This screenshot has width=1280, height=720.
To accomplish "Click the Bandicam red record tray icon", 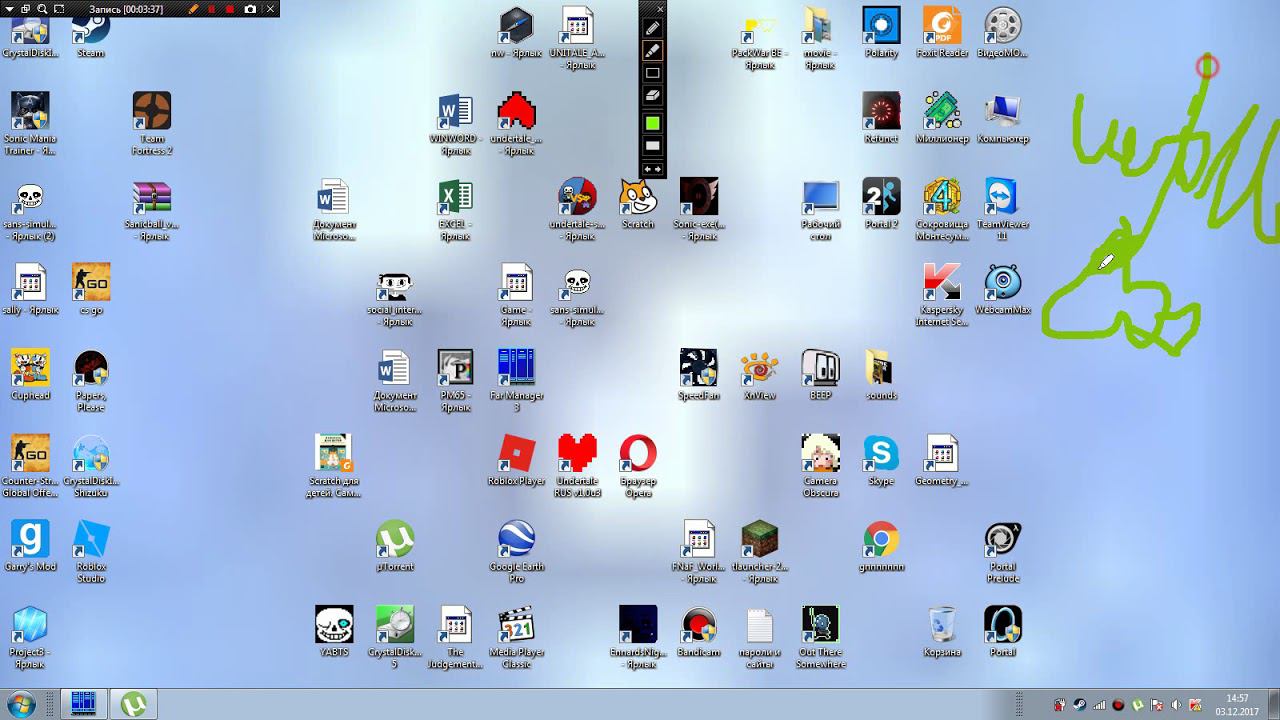I will click(x=1118, y=705).
